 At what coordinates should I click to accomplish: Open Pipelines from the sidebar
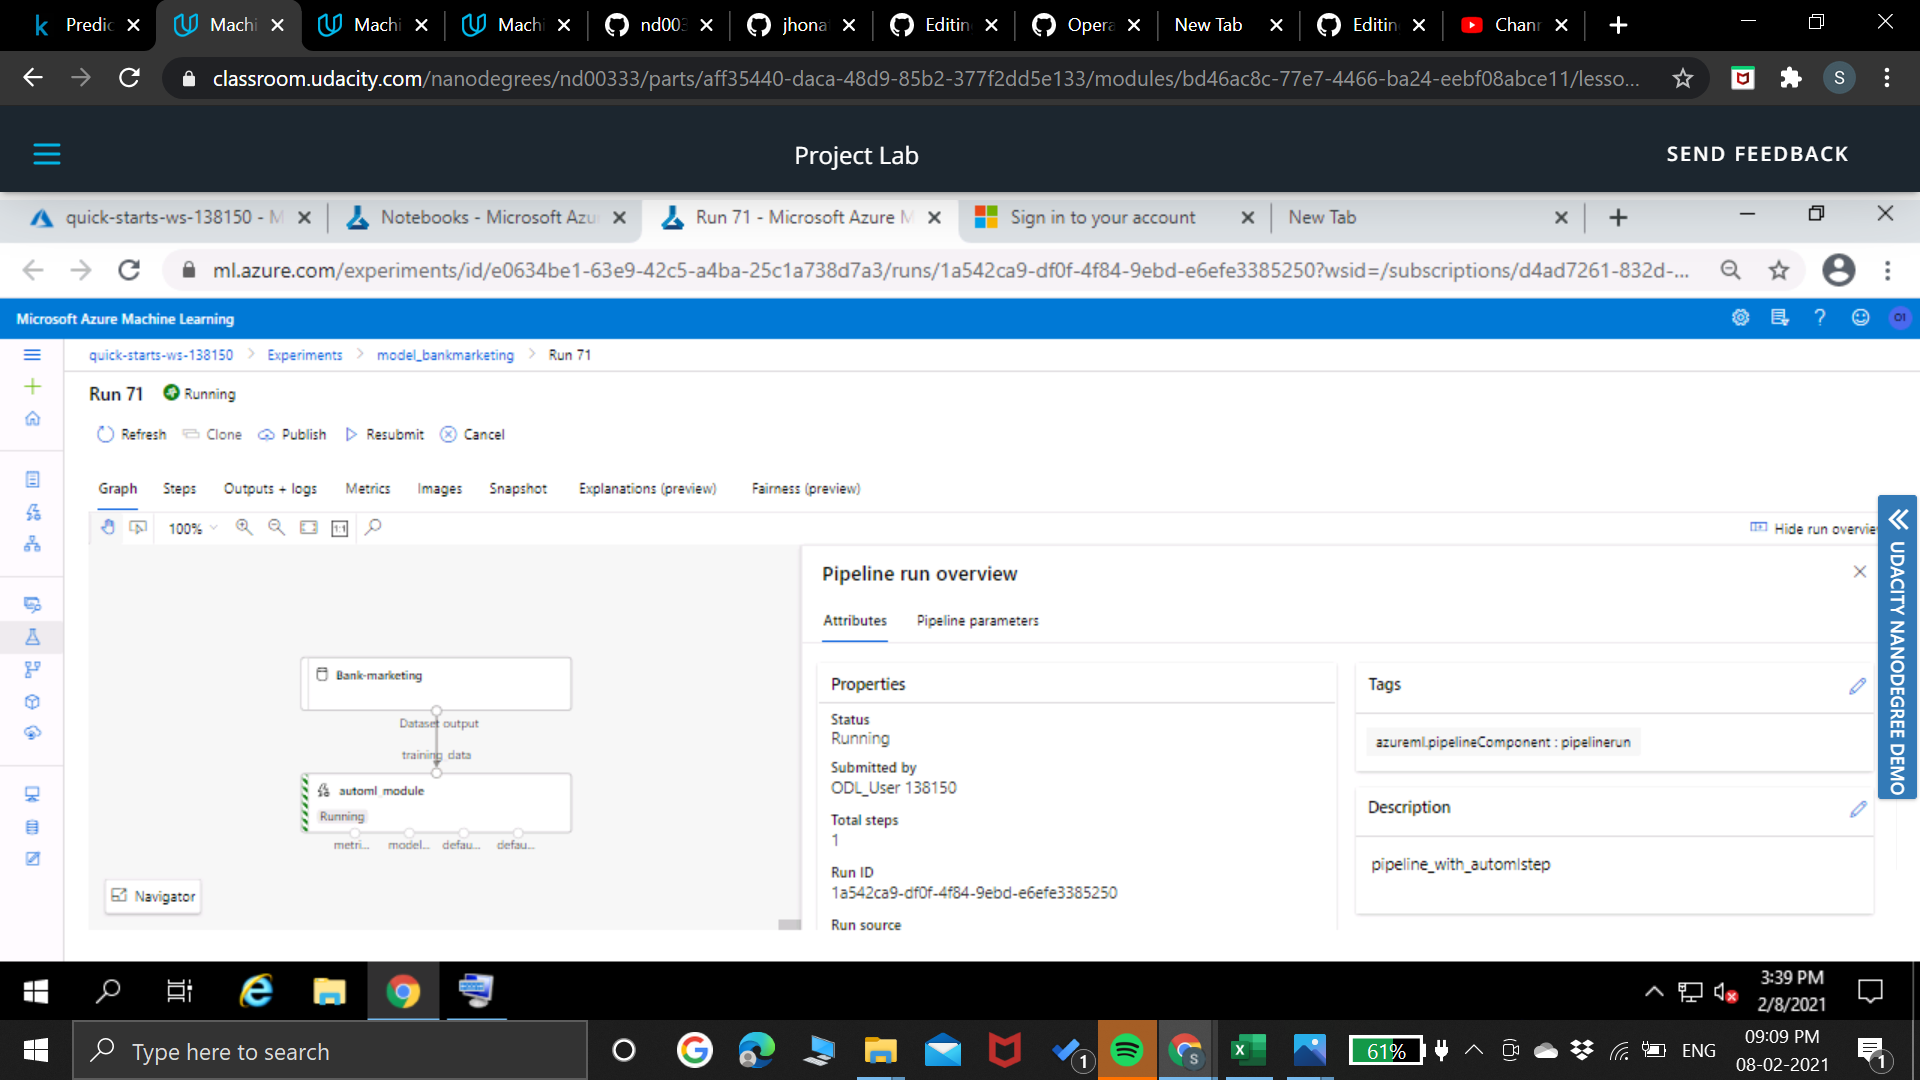32,669
